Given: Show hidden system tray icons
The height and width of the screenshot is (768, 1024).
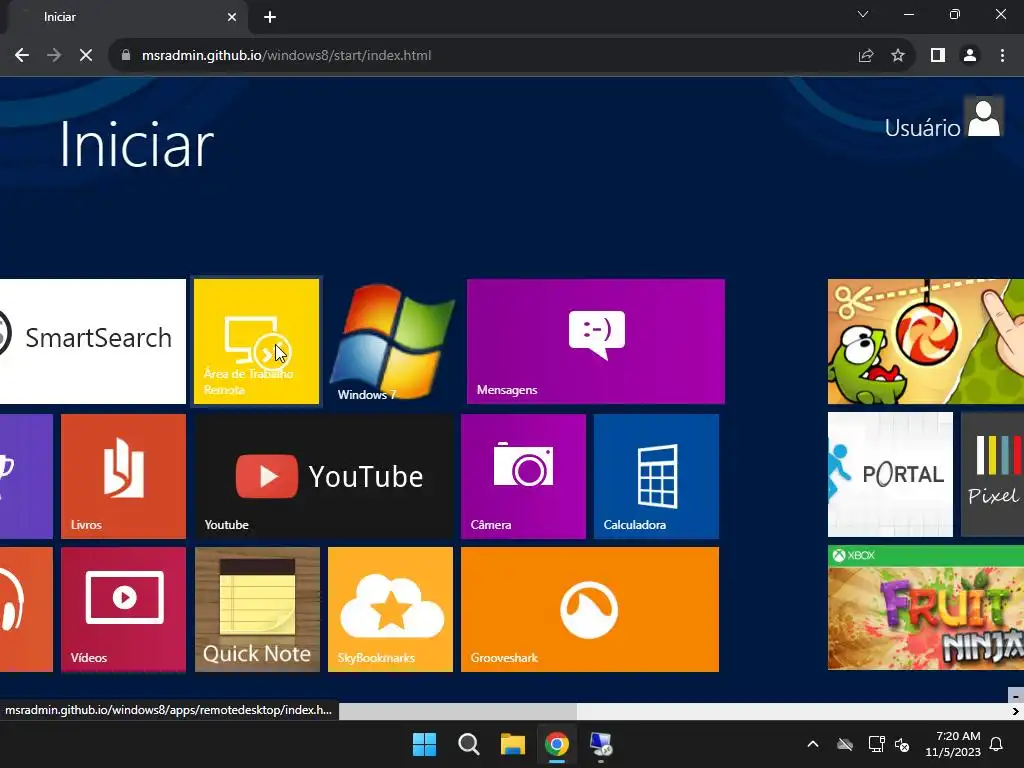Looking at the screenshot, I should coord(813,744).
